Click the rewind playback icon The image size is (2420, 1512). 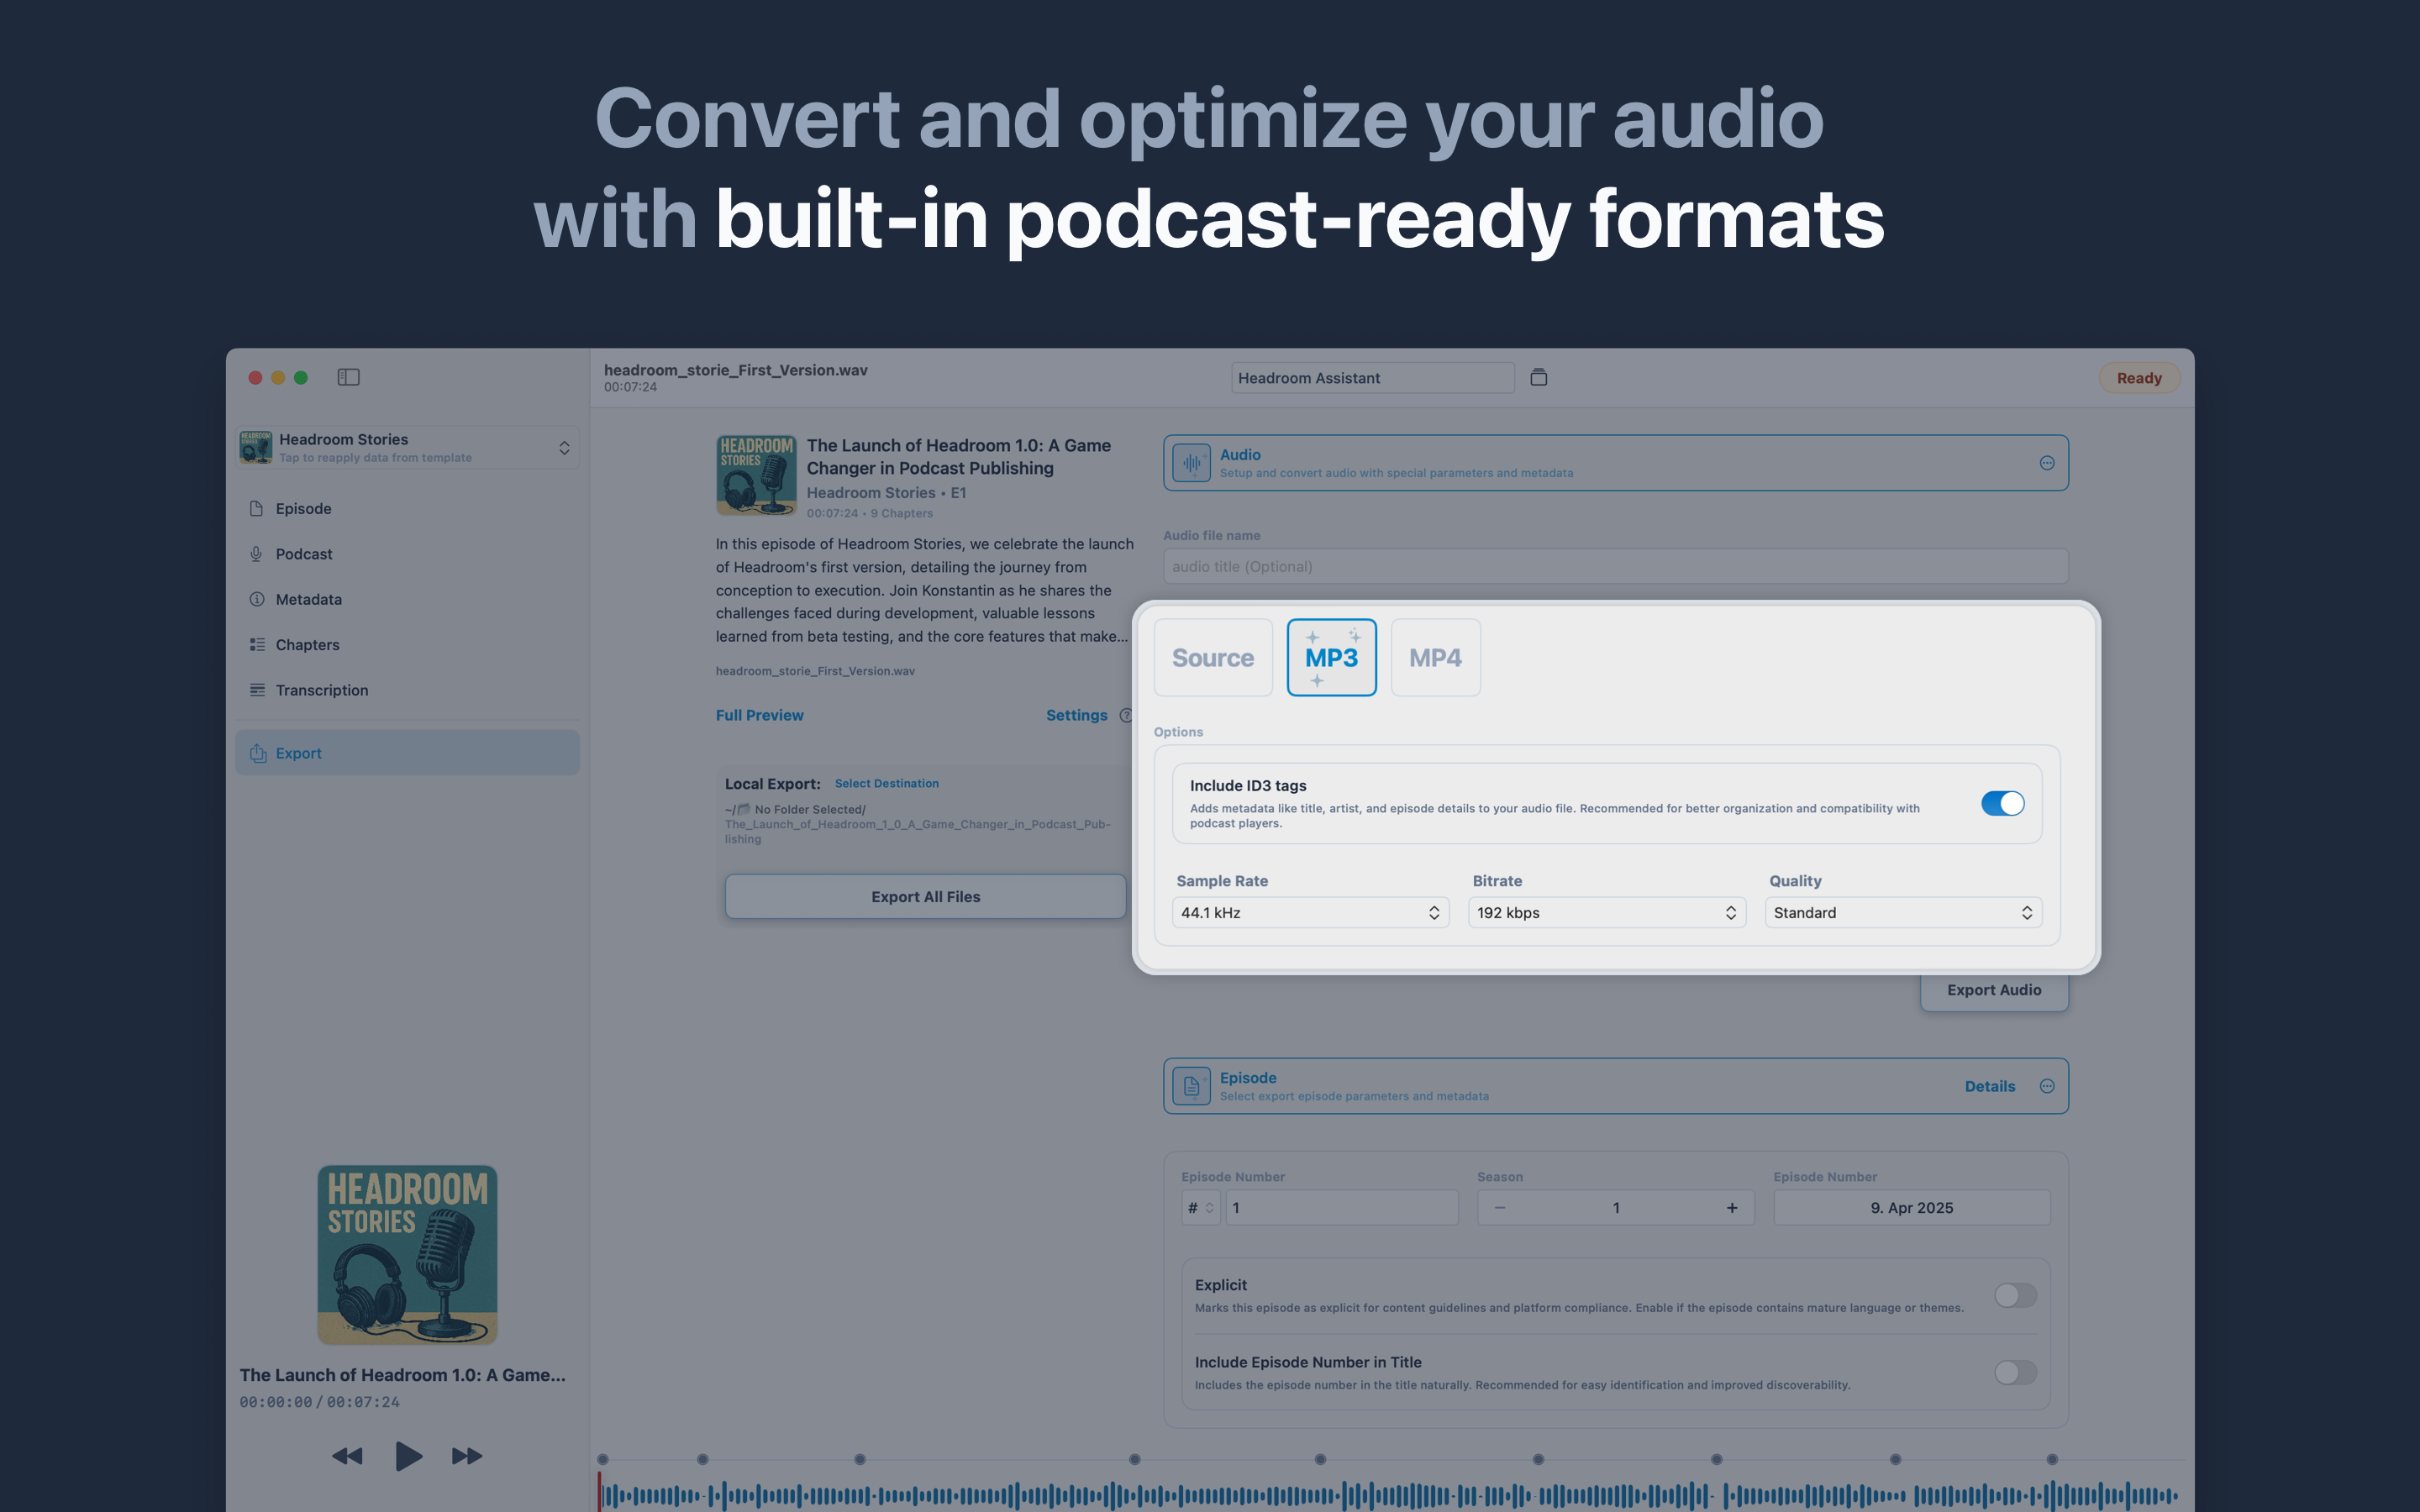pyautogui.click(x=347, y=1456)
